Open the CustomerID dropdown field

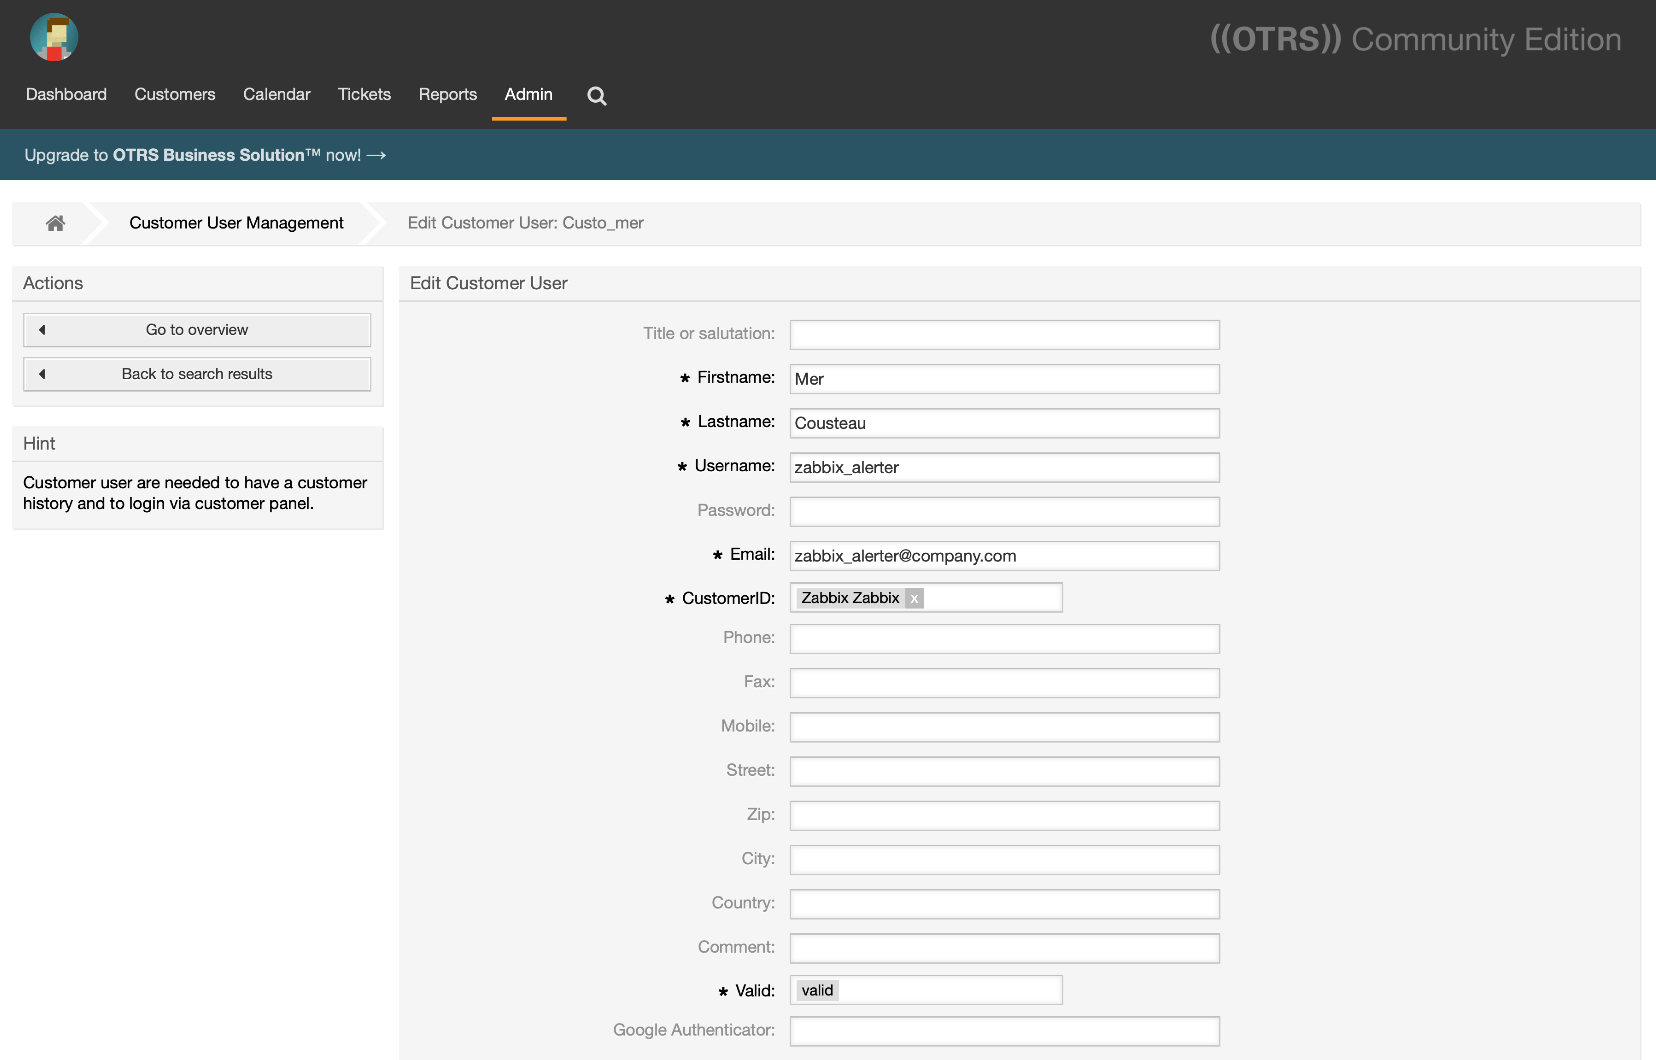pyautogui.click(x=990, y=598)
